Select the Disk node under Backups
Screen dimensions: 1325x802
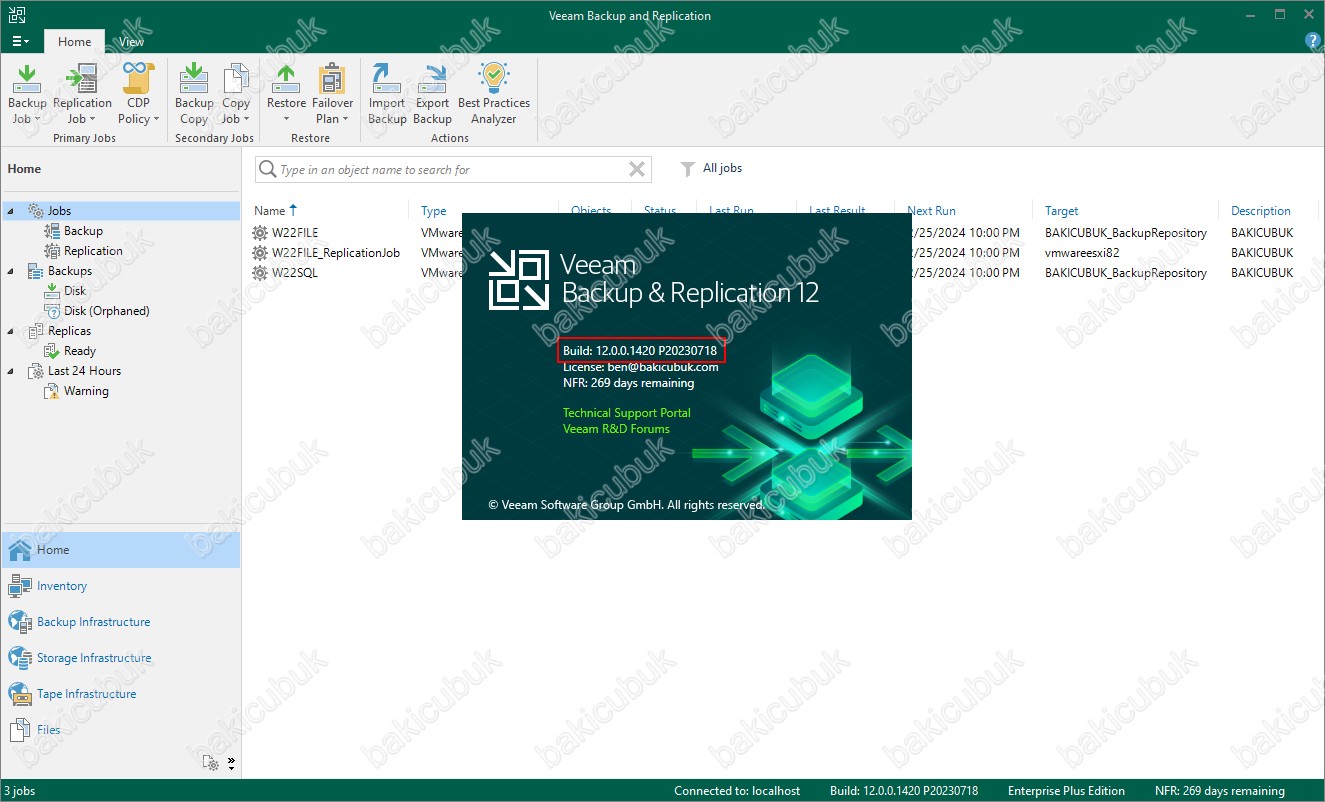(75, 291)
